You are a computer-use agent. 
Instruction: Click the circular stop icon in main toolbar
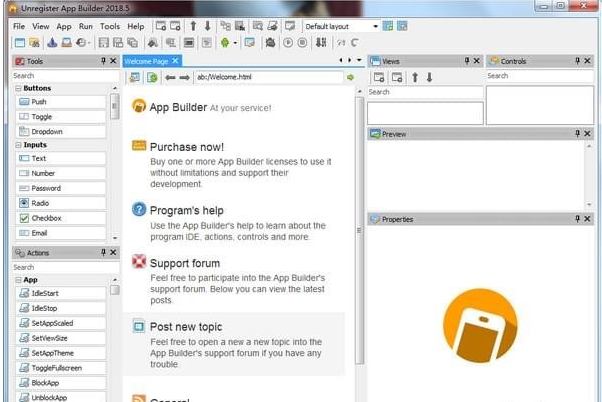point(303,43)
